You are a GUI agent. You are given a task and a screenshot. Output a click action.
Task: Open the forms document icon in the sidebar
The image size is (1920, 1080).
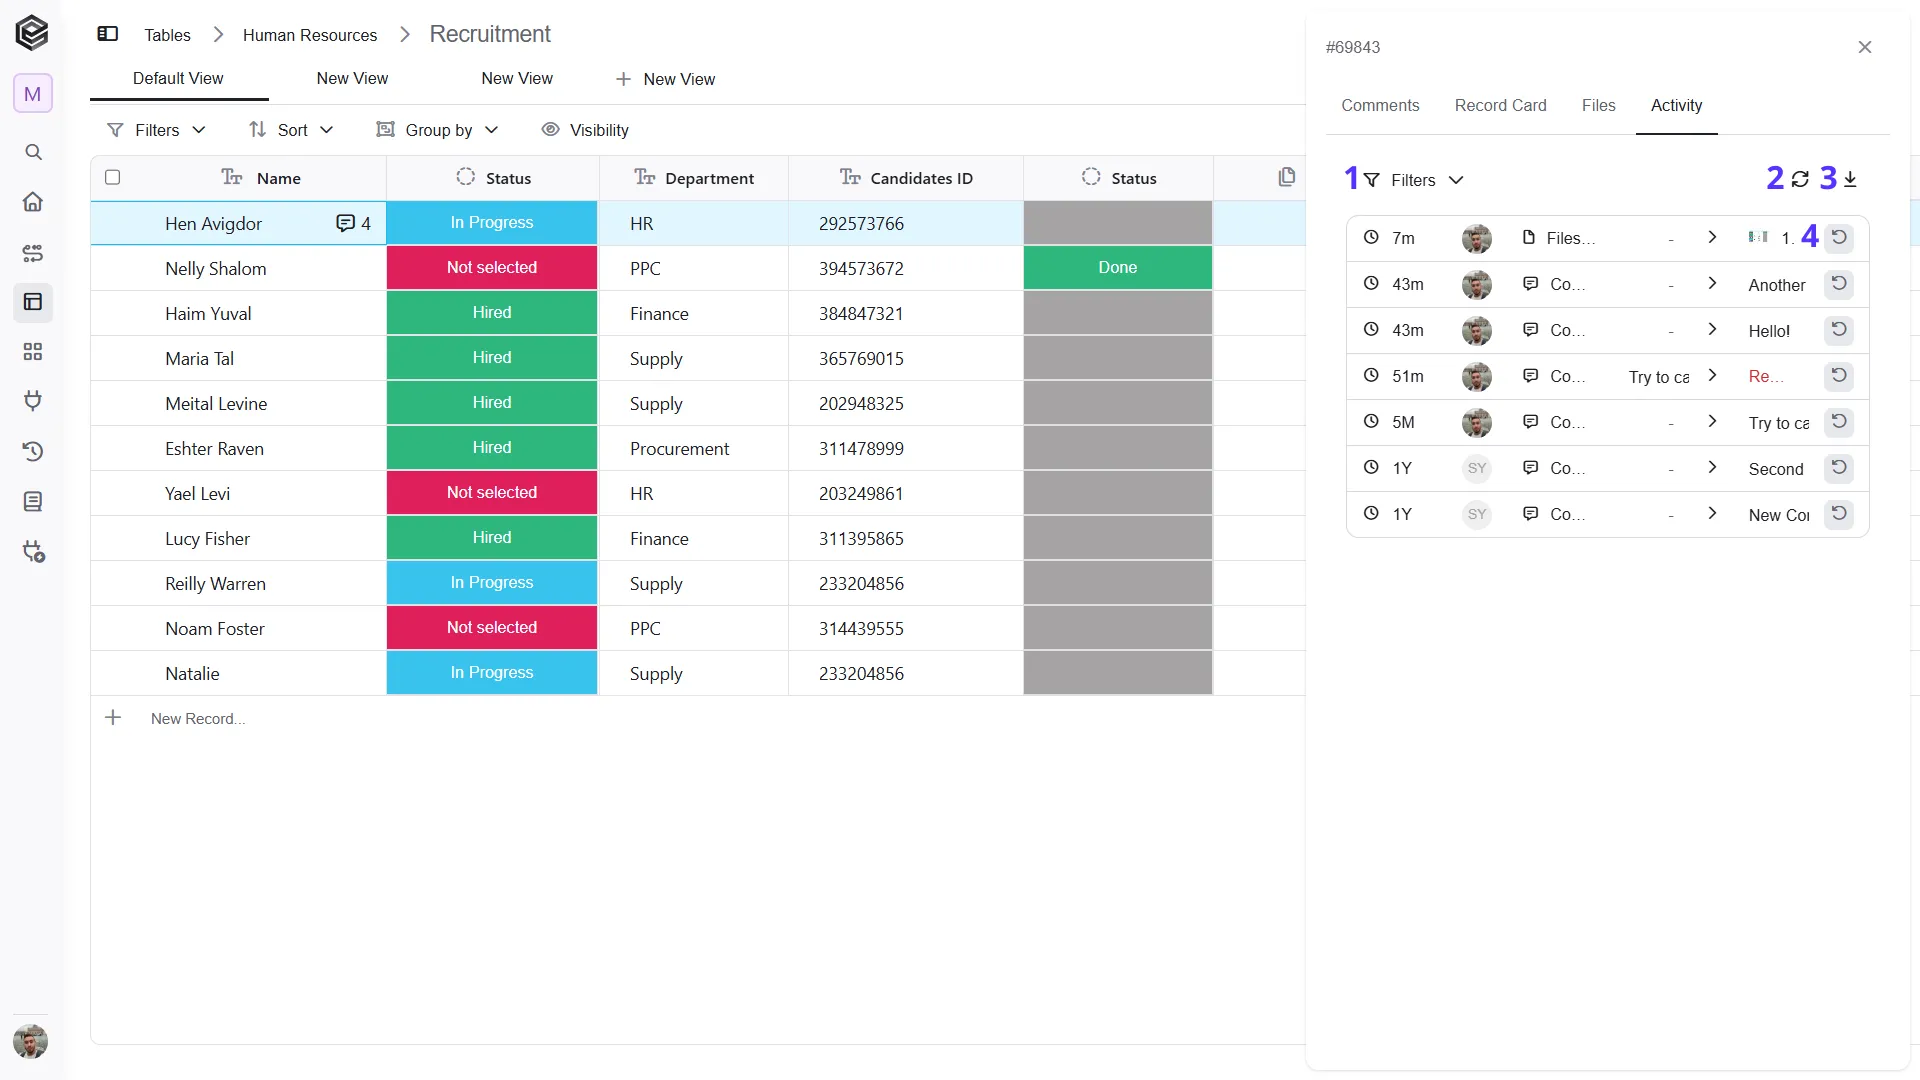[33, 502]
